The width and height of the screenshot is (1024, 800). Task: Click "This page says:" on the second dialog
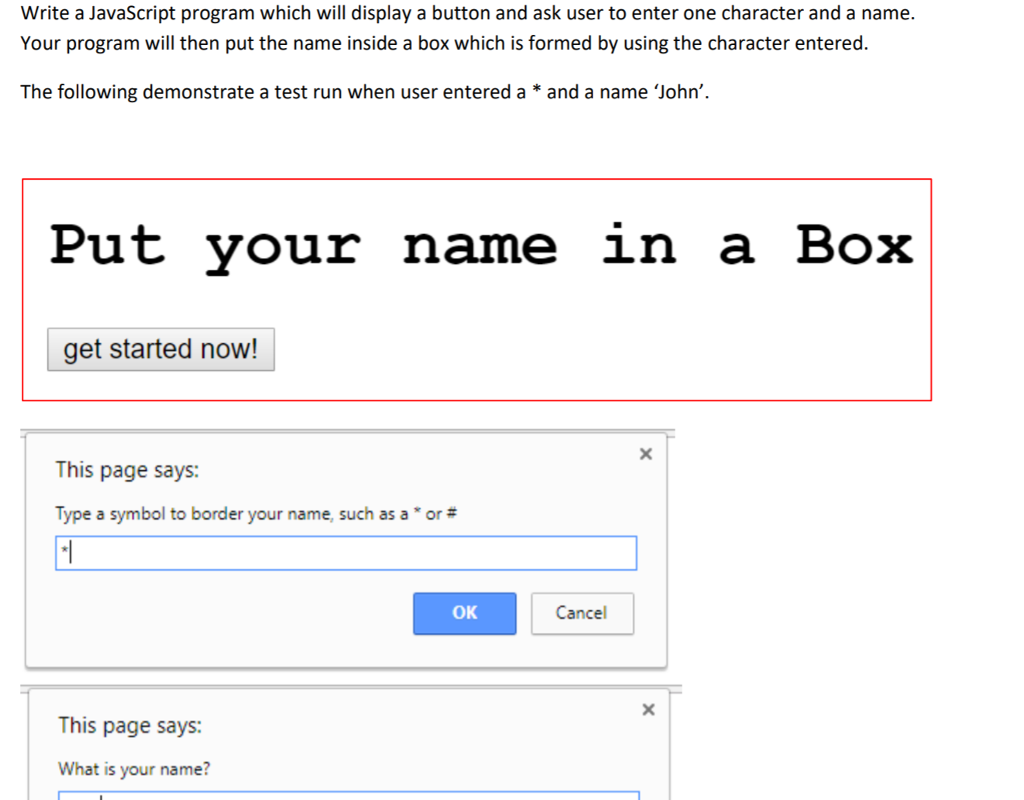click(x=129, y=726)
